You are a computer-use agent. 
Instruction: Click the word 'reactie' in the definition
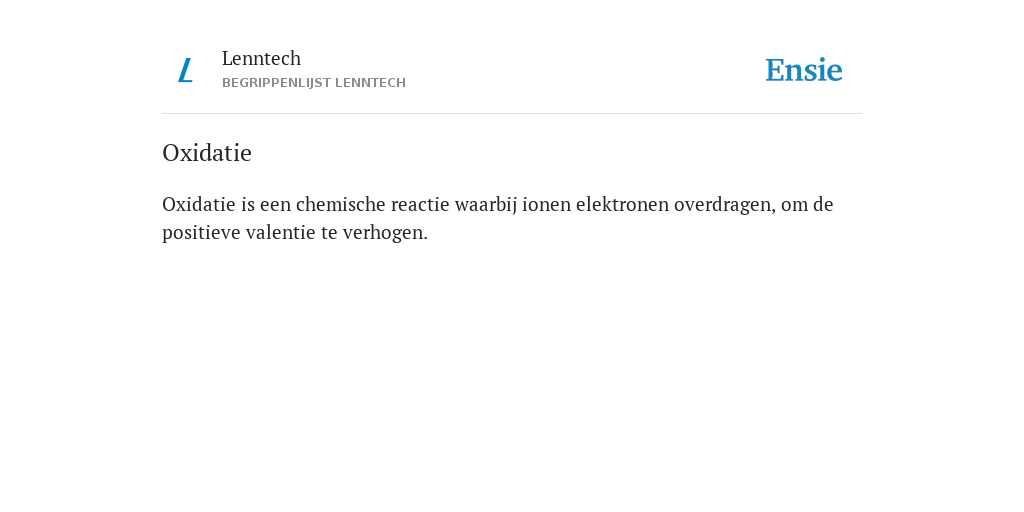click(x=421, y=204)
